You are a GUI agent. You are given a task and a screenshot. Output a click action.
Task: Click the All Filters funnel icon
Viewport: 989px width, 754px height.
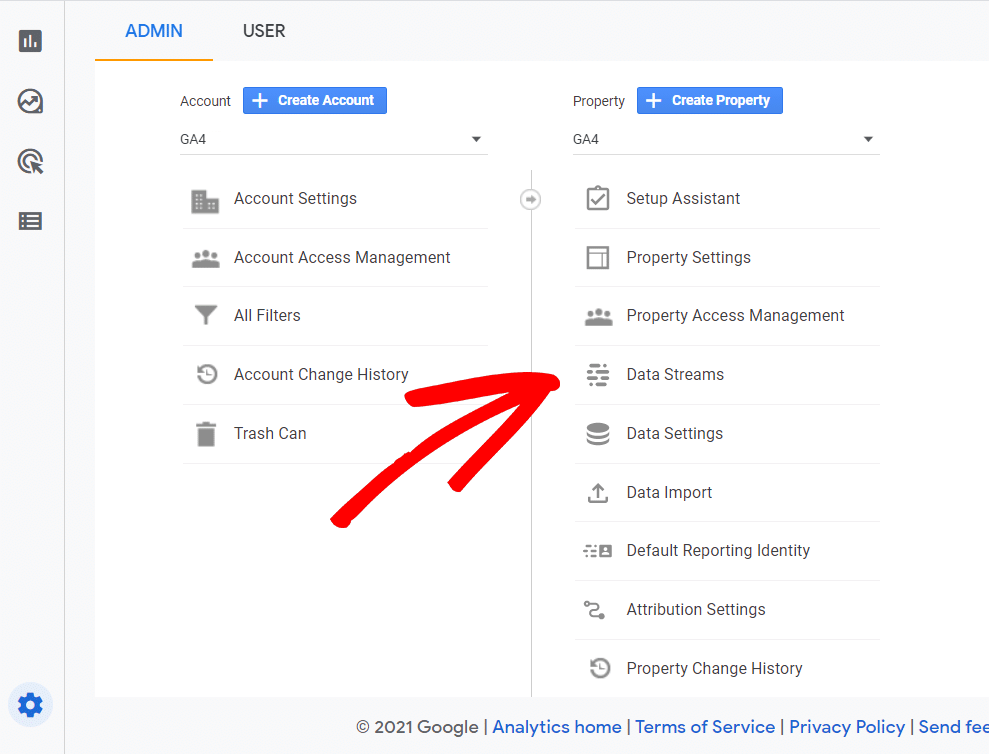[x=205, y=316]
